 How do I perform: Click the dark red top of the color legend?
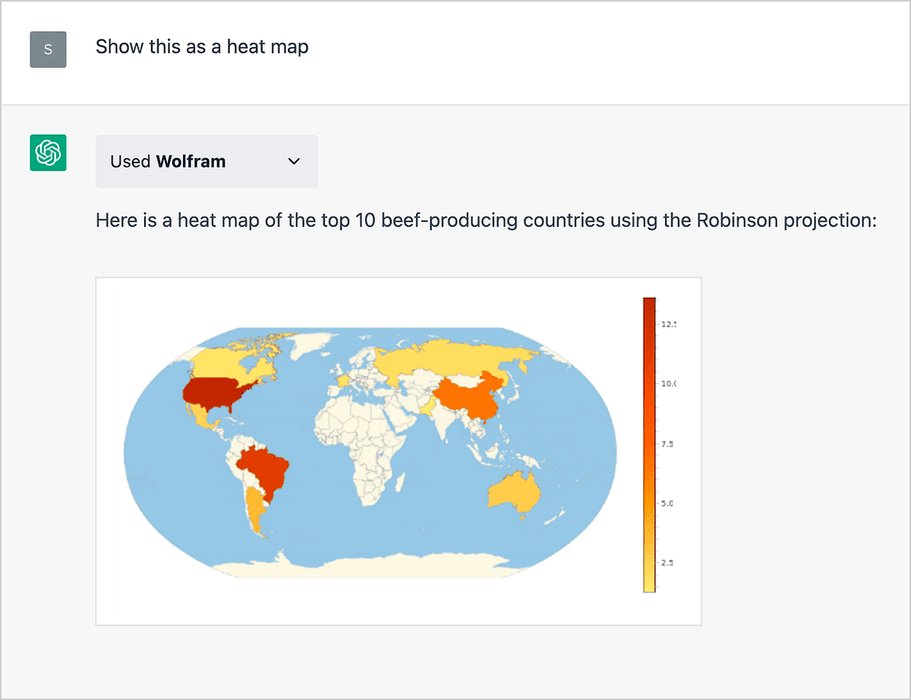pos(649,306)
